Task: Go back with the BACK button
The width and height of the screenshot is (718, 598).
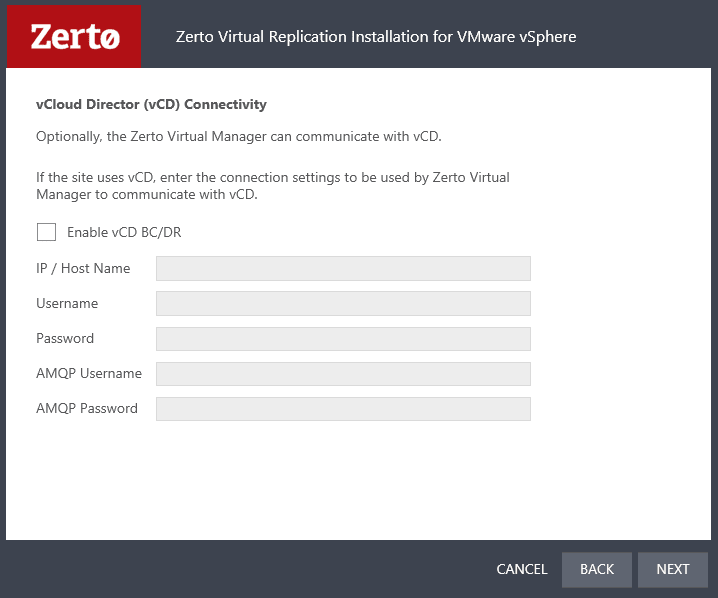Action: (x=597, y=570)
